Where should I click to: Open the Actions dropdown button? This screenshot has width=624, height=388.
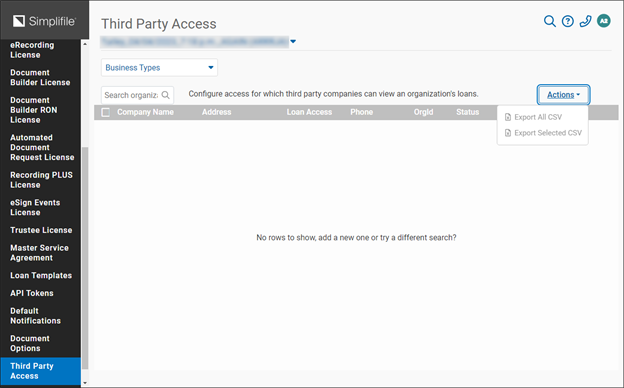(x=563, y=95)
